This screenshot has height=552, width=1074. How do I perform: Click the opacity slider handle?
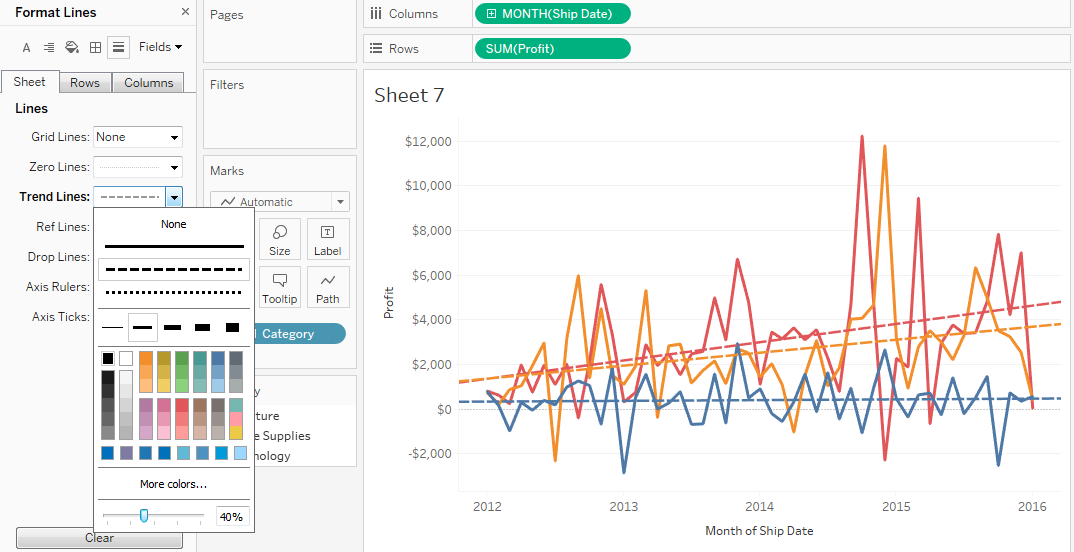click(144, 516)
